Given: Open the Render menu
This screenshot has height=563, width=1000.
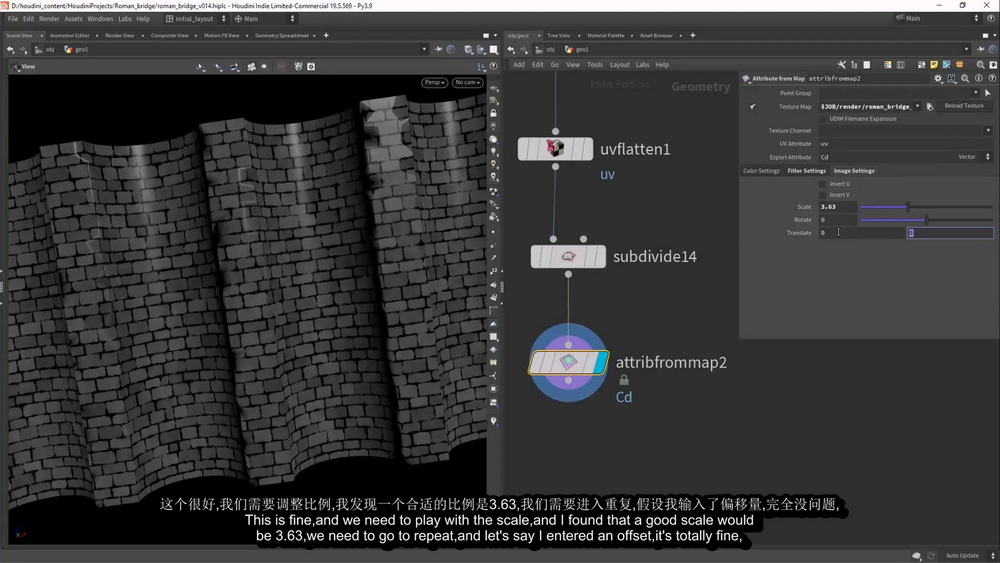Looking at the screenshot, I should 49,18.
